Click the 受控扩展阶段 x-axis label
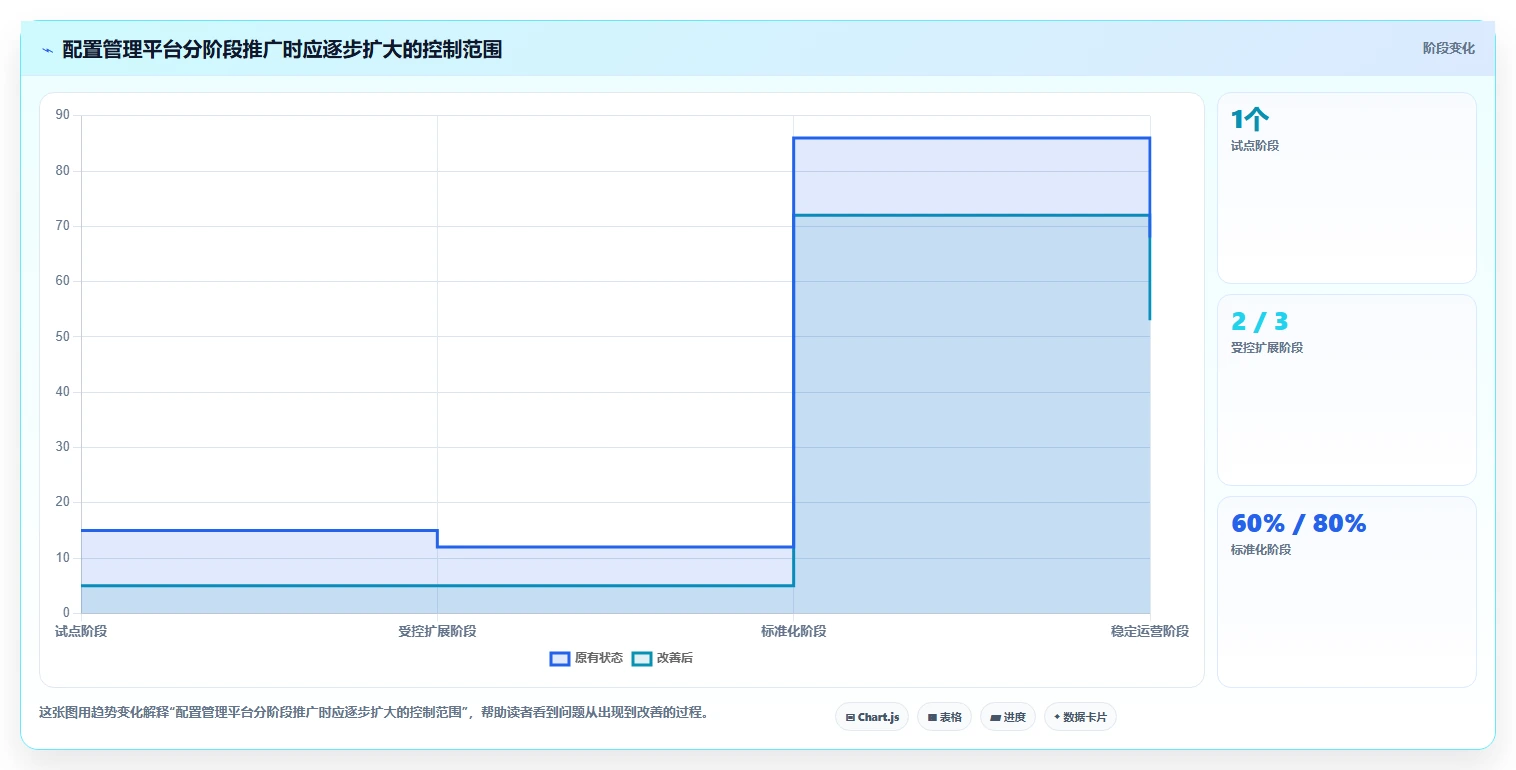 pyautogui.click(x=437, y=631)
